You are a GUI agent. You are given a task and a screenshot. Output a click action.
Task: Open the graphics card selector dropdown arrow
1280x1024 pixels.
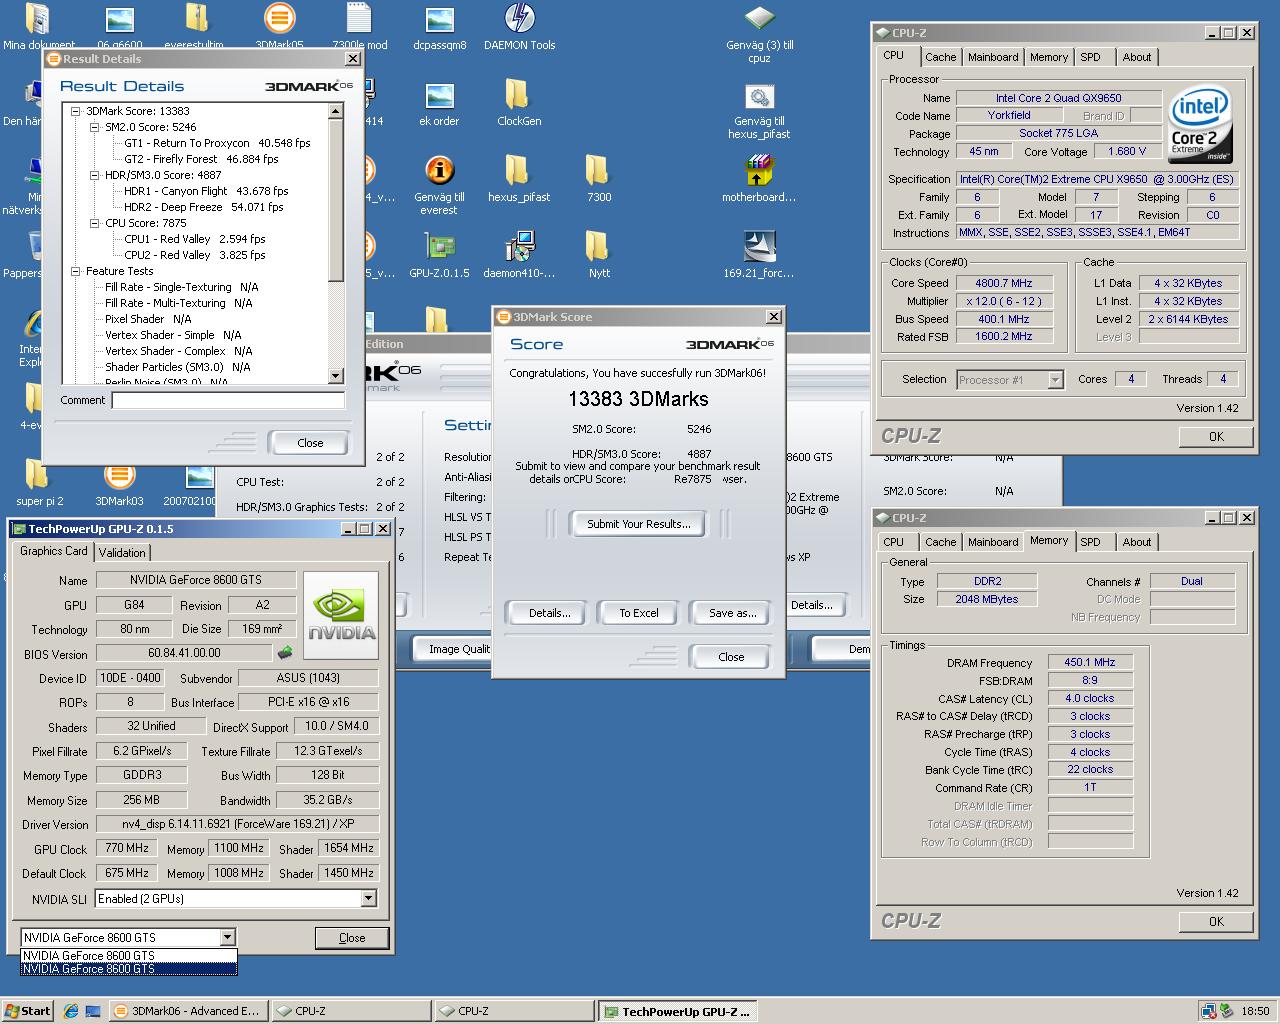pos(228,938)
